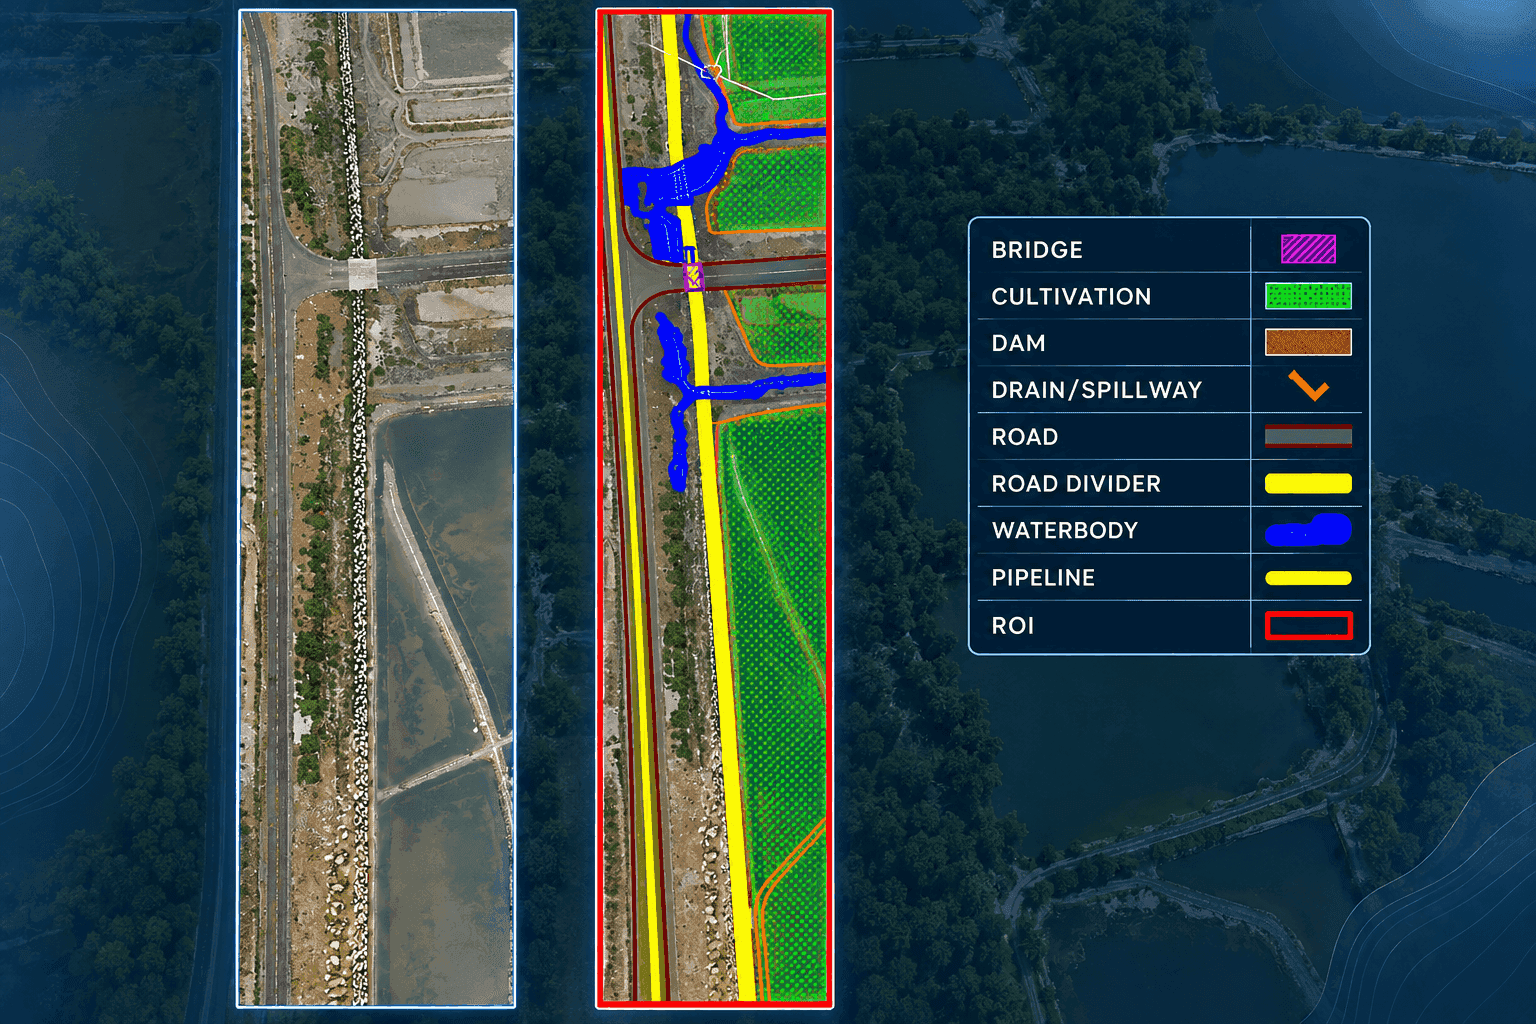
Task: Click the WATERBODY legend label
Action: point(1065,531)
